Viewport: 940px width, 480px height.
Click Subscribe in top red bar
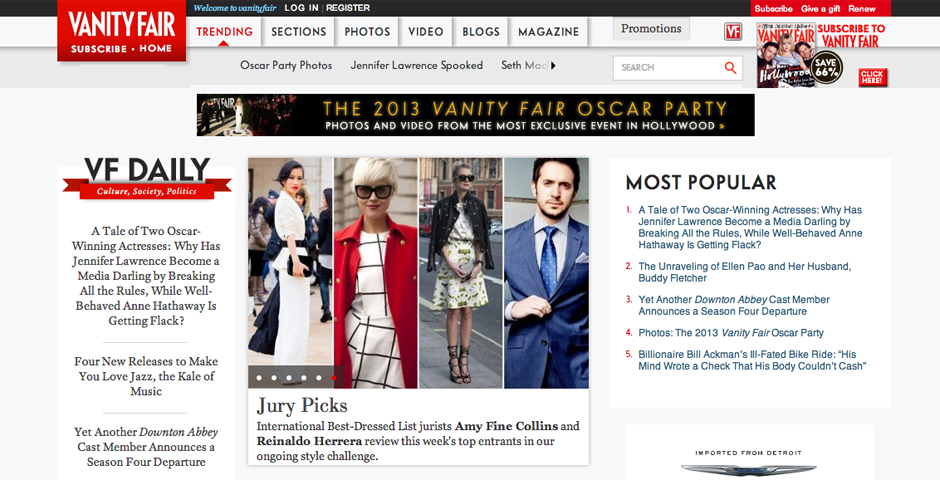coord(773,8)
